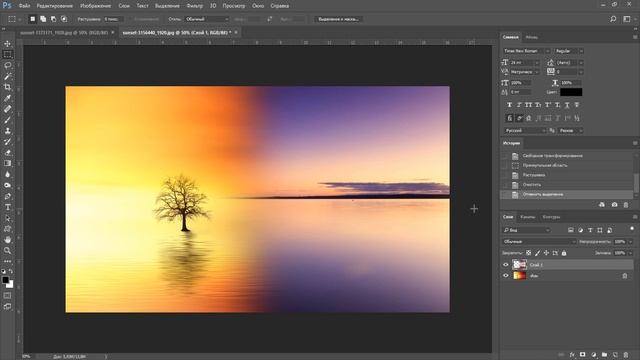640x360 pixels.
Task: Add a layer mask
Action: 583,355
